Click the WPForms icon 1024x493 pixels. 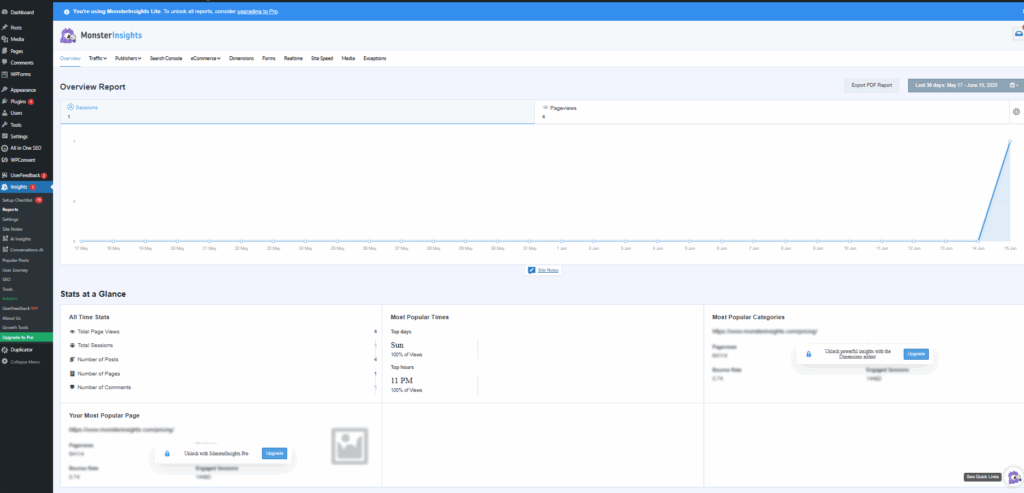(5, 74)
